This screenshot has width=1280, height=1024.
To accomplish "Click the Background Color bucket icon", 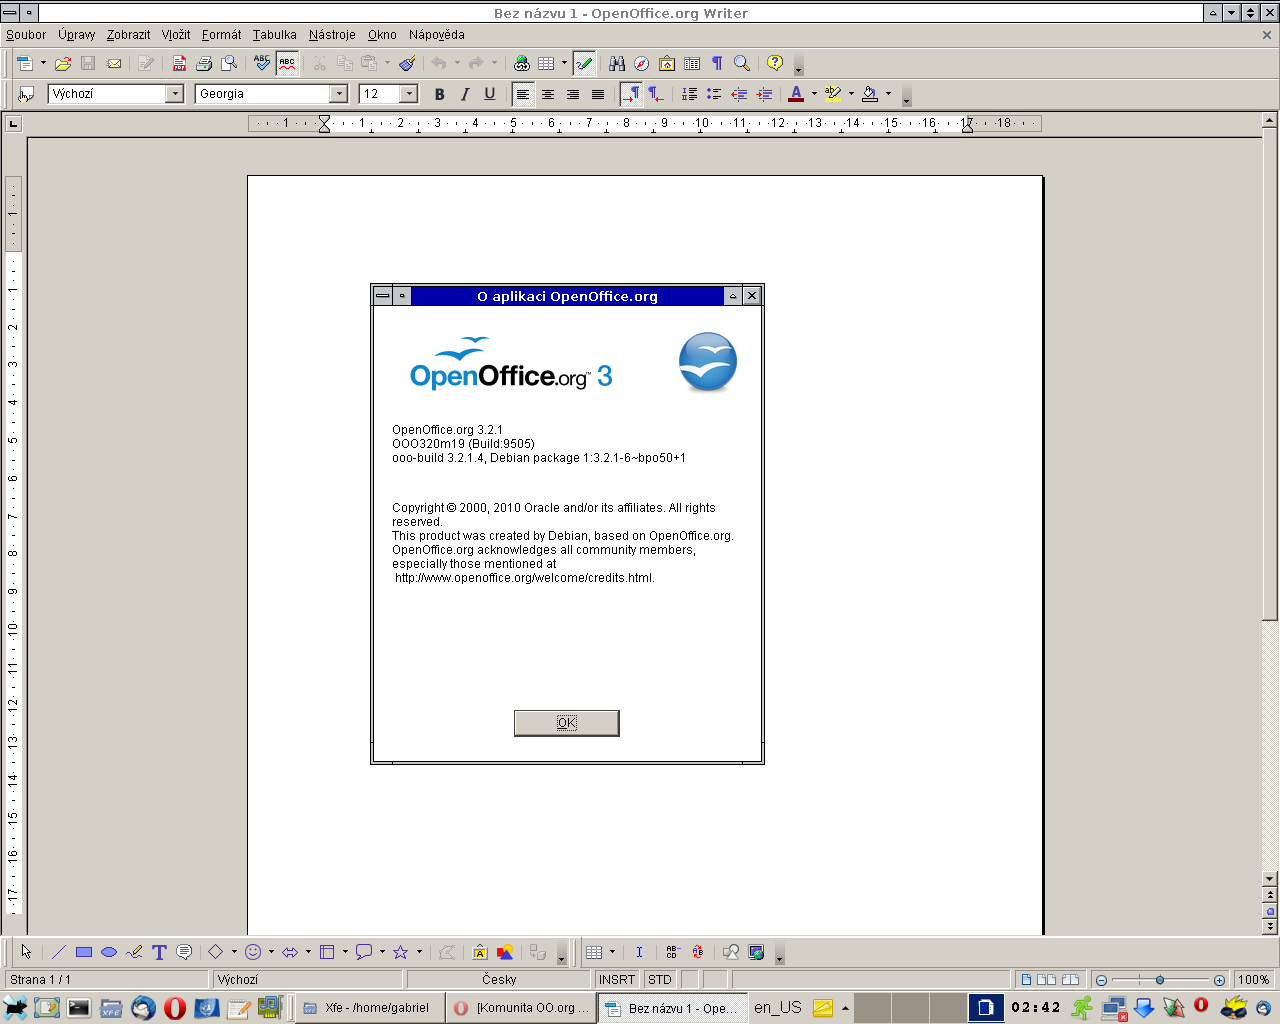I will pos(870,94).
